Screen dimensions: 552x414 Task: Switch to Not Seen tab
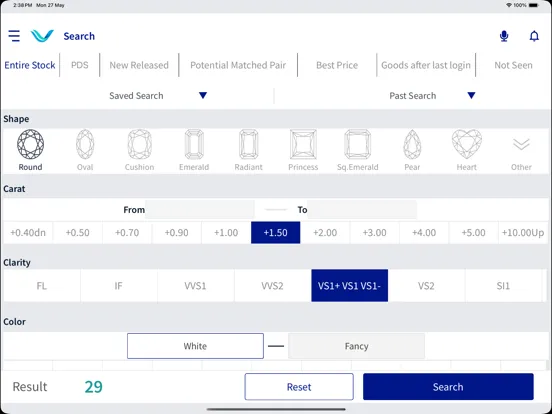click(513, 65)
